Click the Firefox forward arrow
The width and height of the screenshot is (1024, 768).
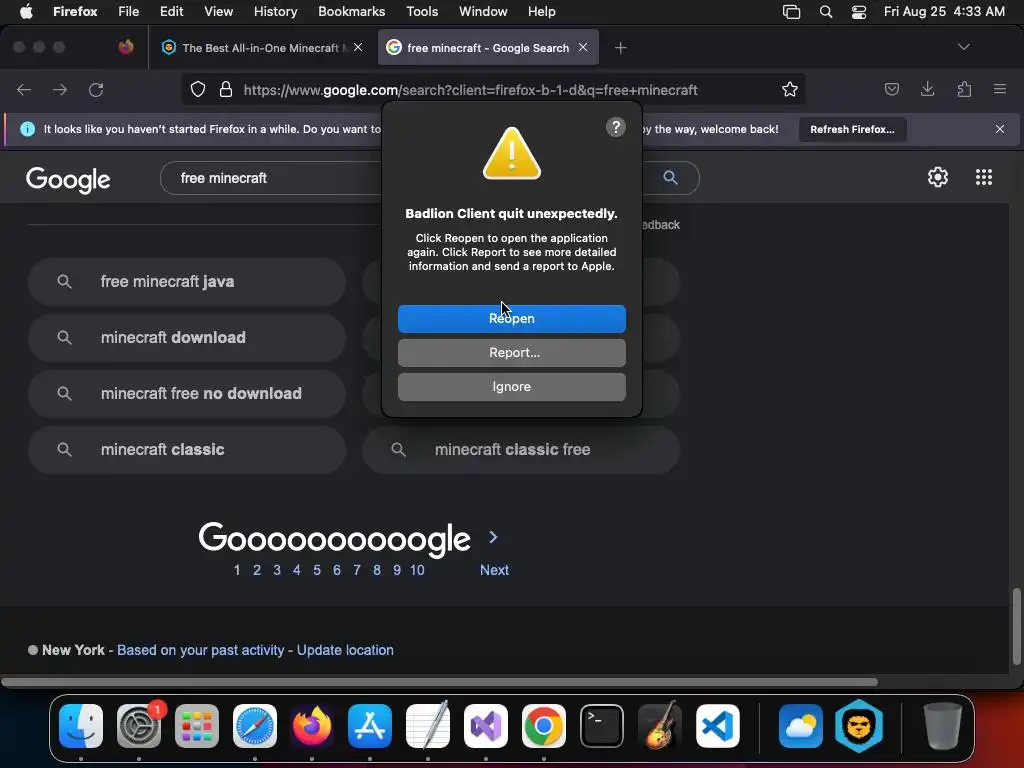(60, 89)
